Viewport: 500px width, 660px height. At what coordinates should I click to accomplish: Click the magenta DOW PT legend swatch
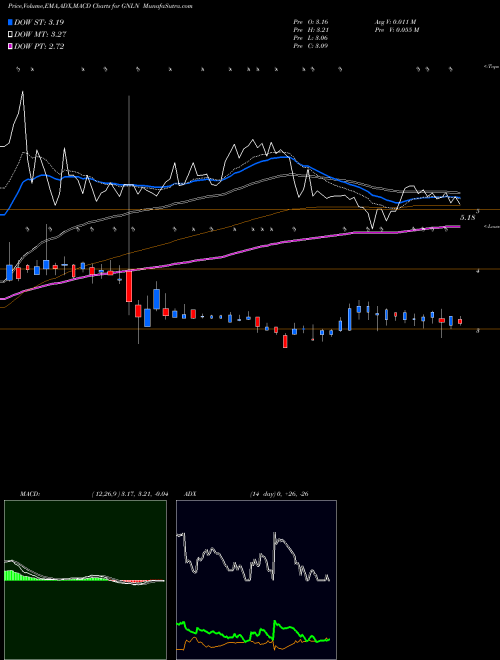pos(10,47)
